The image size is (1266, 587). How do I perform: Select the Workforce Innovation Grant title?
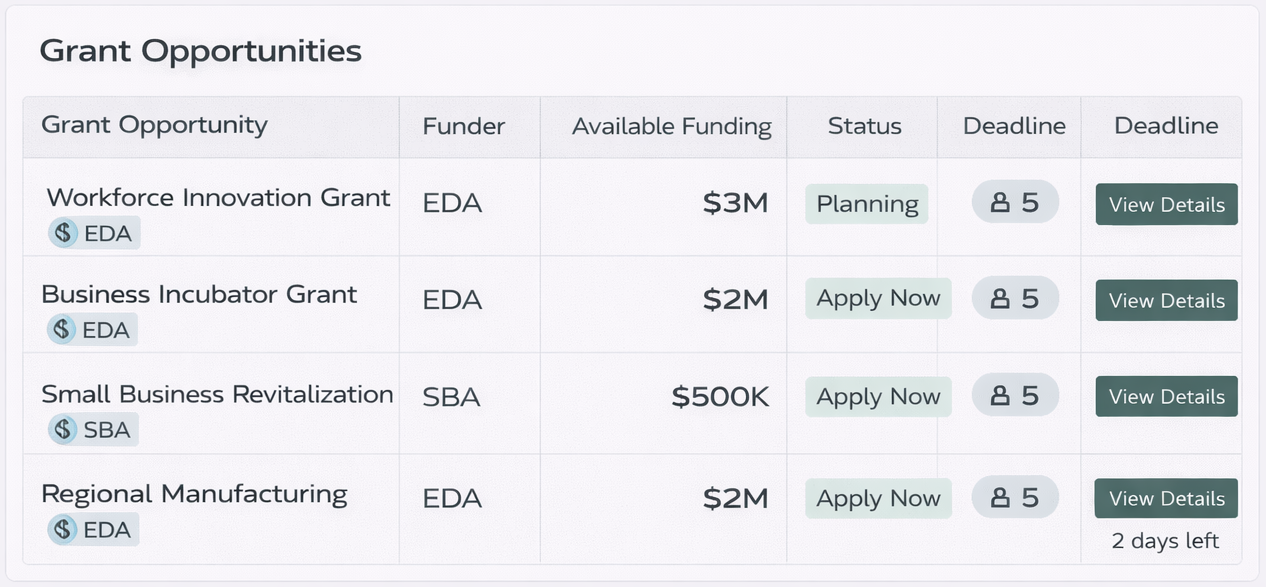pos(218,198)
